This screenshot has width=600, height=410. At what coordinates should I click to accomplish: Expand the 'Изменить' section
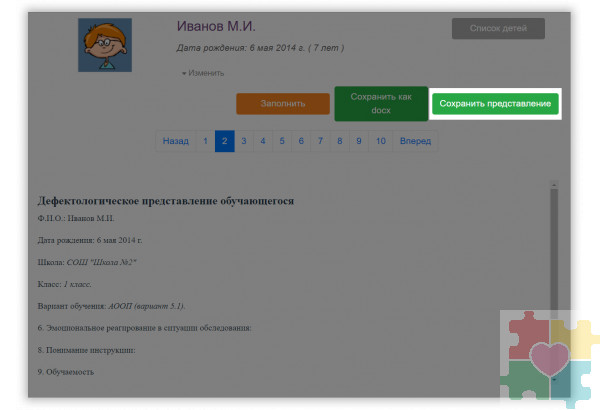203,73
